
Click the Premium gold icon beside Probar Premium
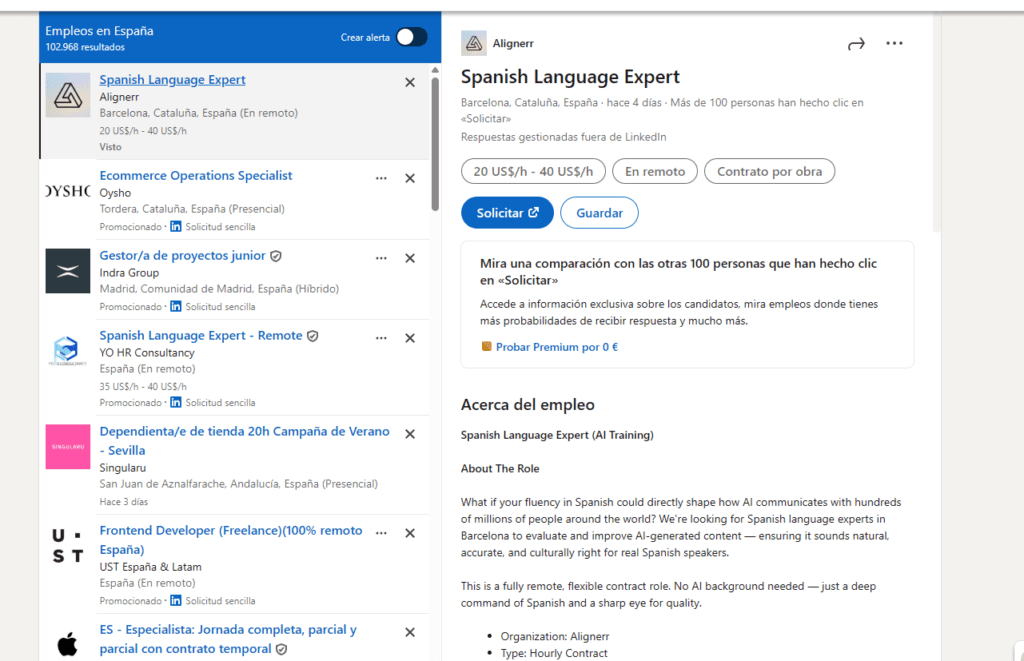(487, 346)
